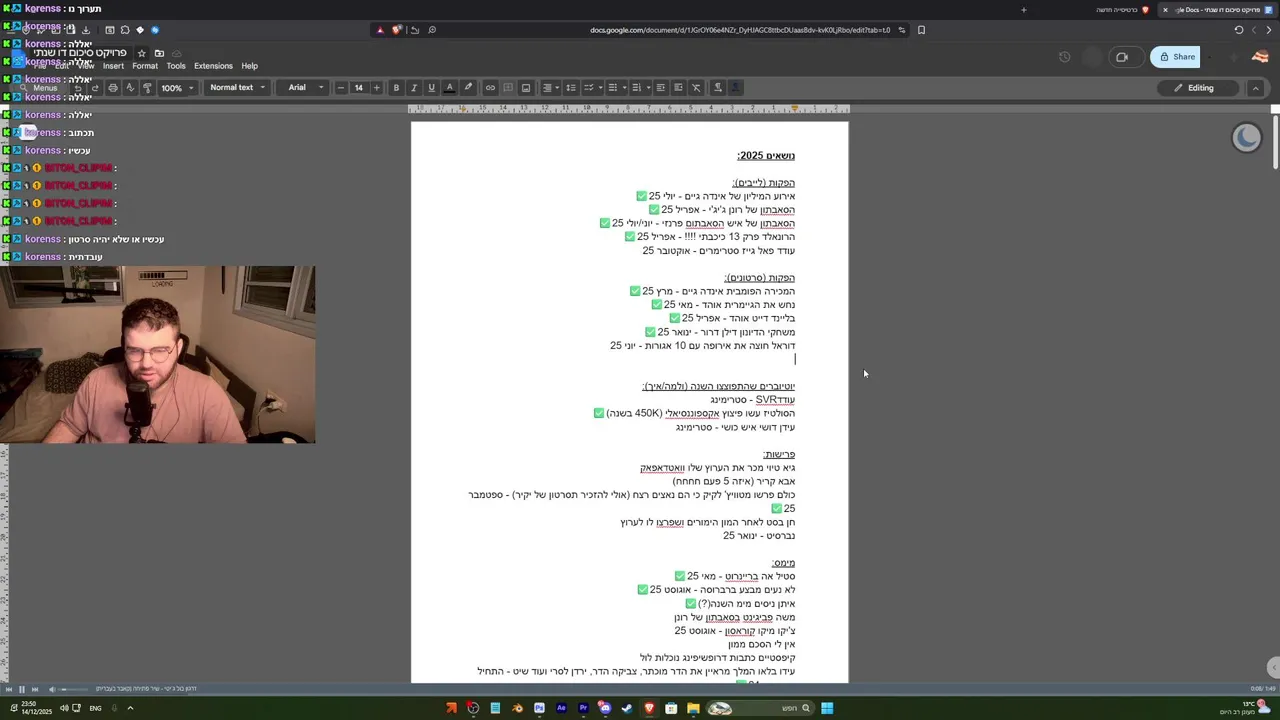This screenshot has width=1280, height=720.
Task: Close the Google Docs browser tab
Action: click(1165, 10)
